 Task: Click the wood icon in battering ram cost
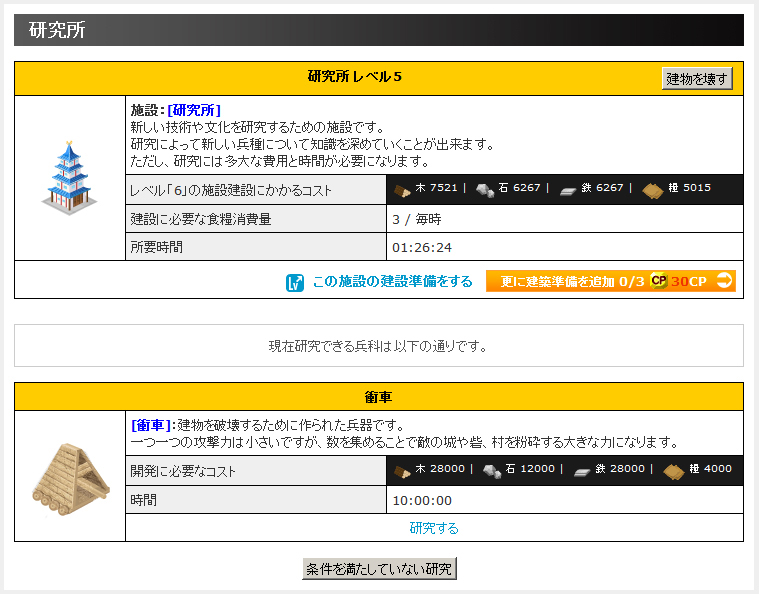pyautogui.click(x=401, y=470)
